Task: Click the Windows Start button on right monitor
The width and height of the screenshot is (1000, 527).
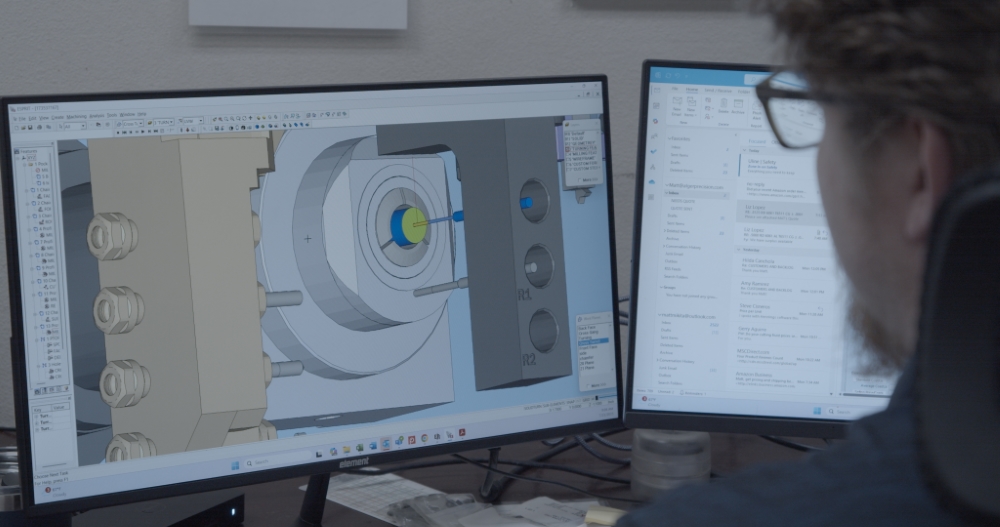Action: 817,411
